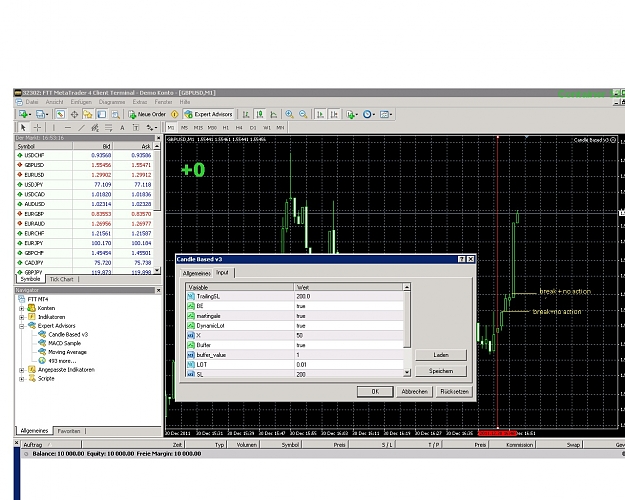Image resolution: width=625 pixels, height=500 pixels.
Task: Expand the Konten tree node
Action: (x=22, y=308)
